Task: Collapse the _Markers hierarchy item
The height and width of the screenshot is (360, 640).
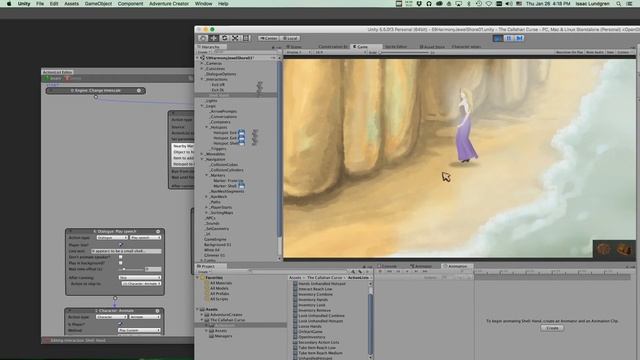Action: tap(207, 175)
